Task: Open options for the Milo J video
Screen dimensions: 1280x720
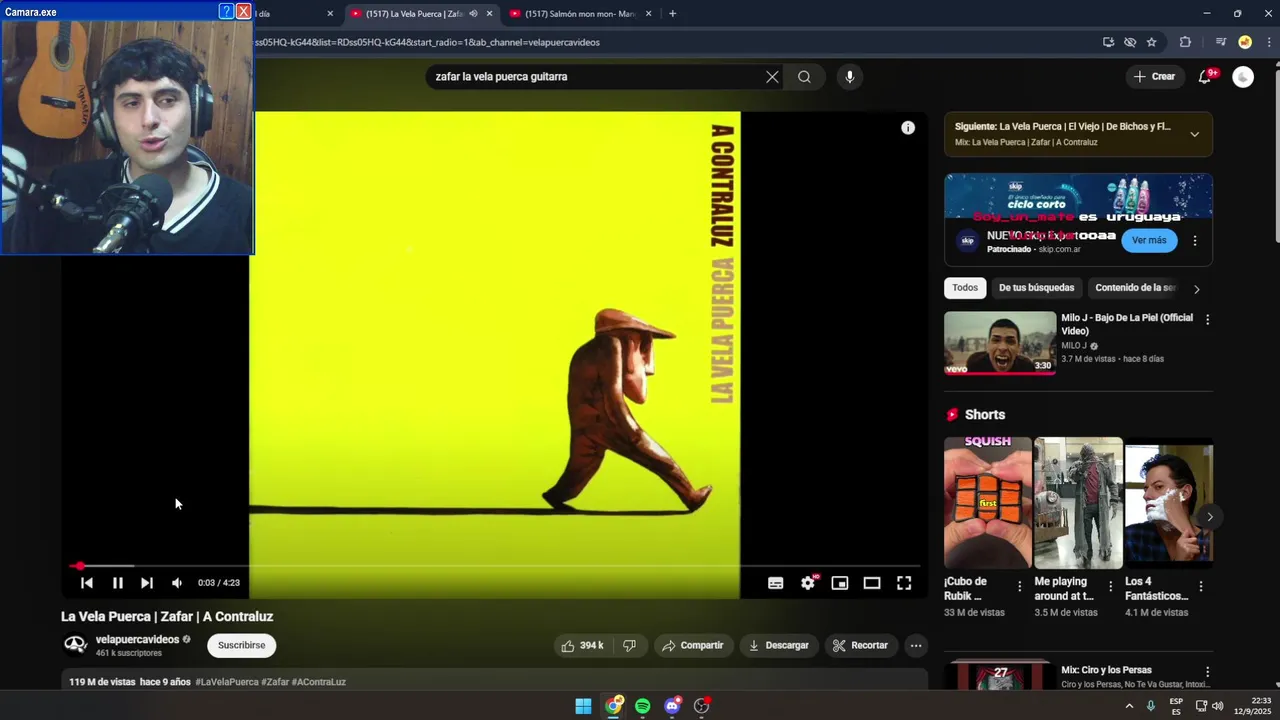Action: (1207, 320)
